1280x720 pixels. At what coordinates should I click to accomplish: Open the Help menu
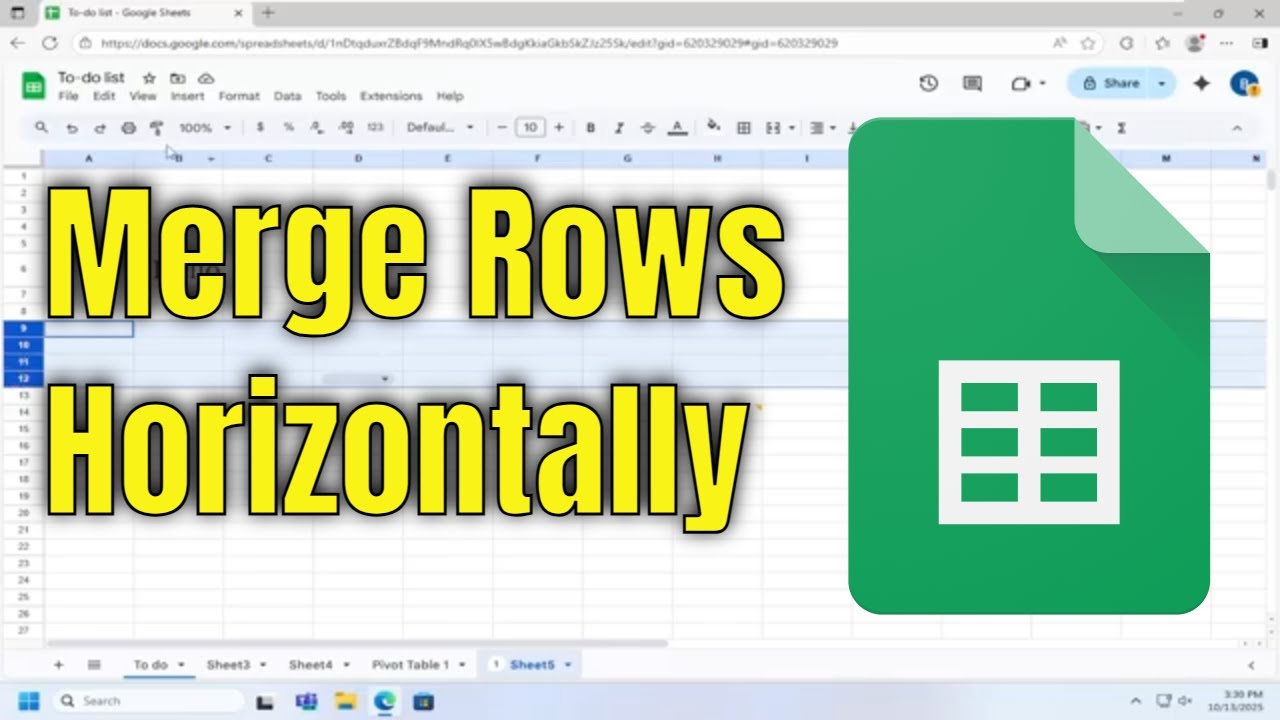click(x=450, y=96)
